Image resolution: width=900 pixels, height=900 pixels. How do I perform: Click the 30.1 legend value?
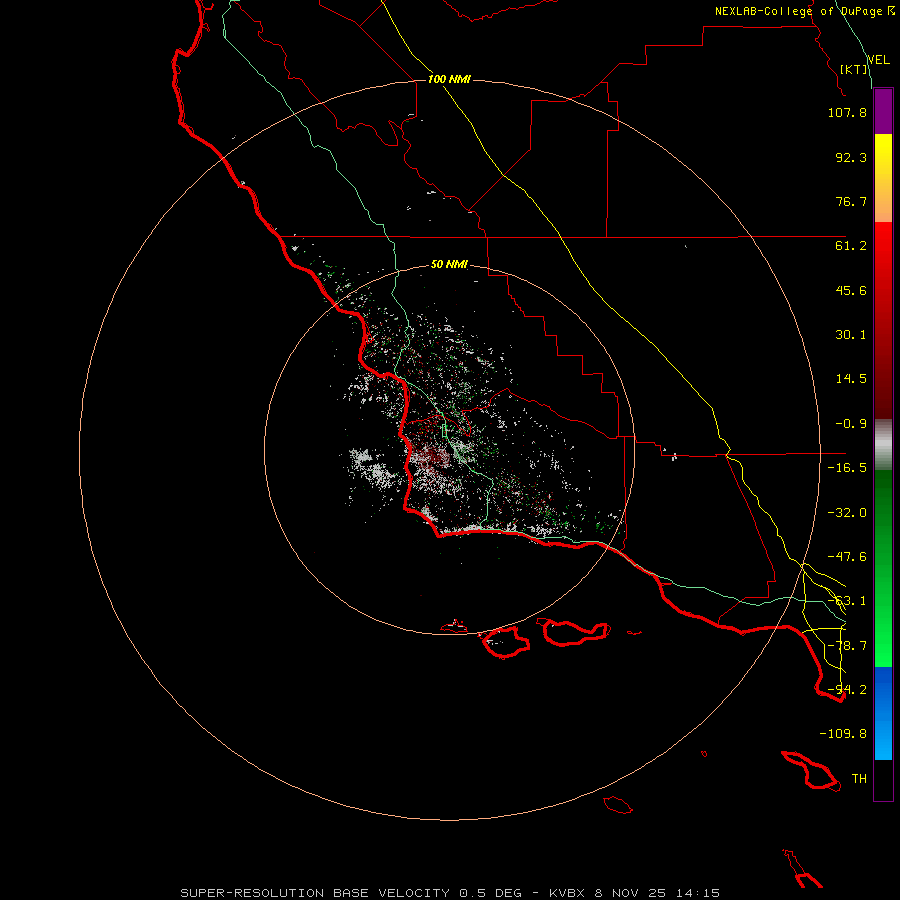click(851, 335)
